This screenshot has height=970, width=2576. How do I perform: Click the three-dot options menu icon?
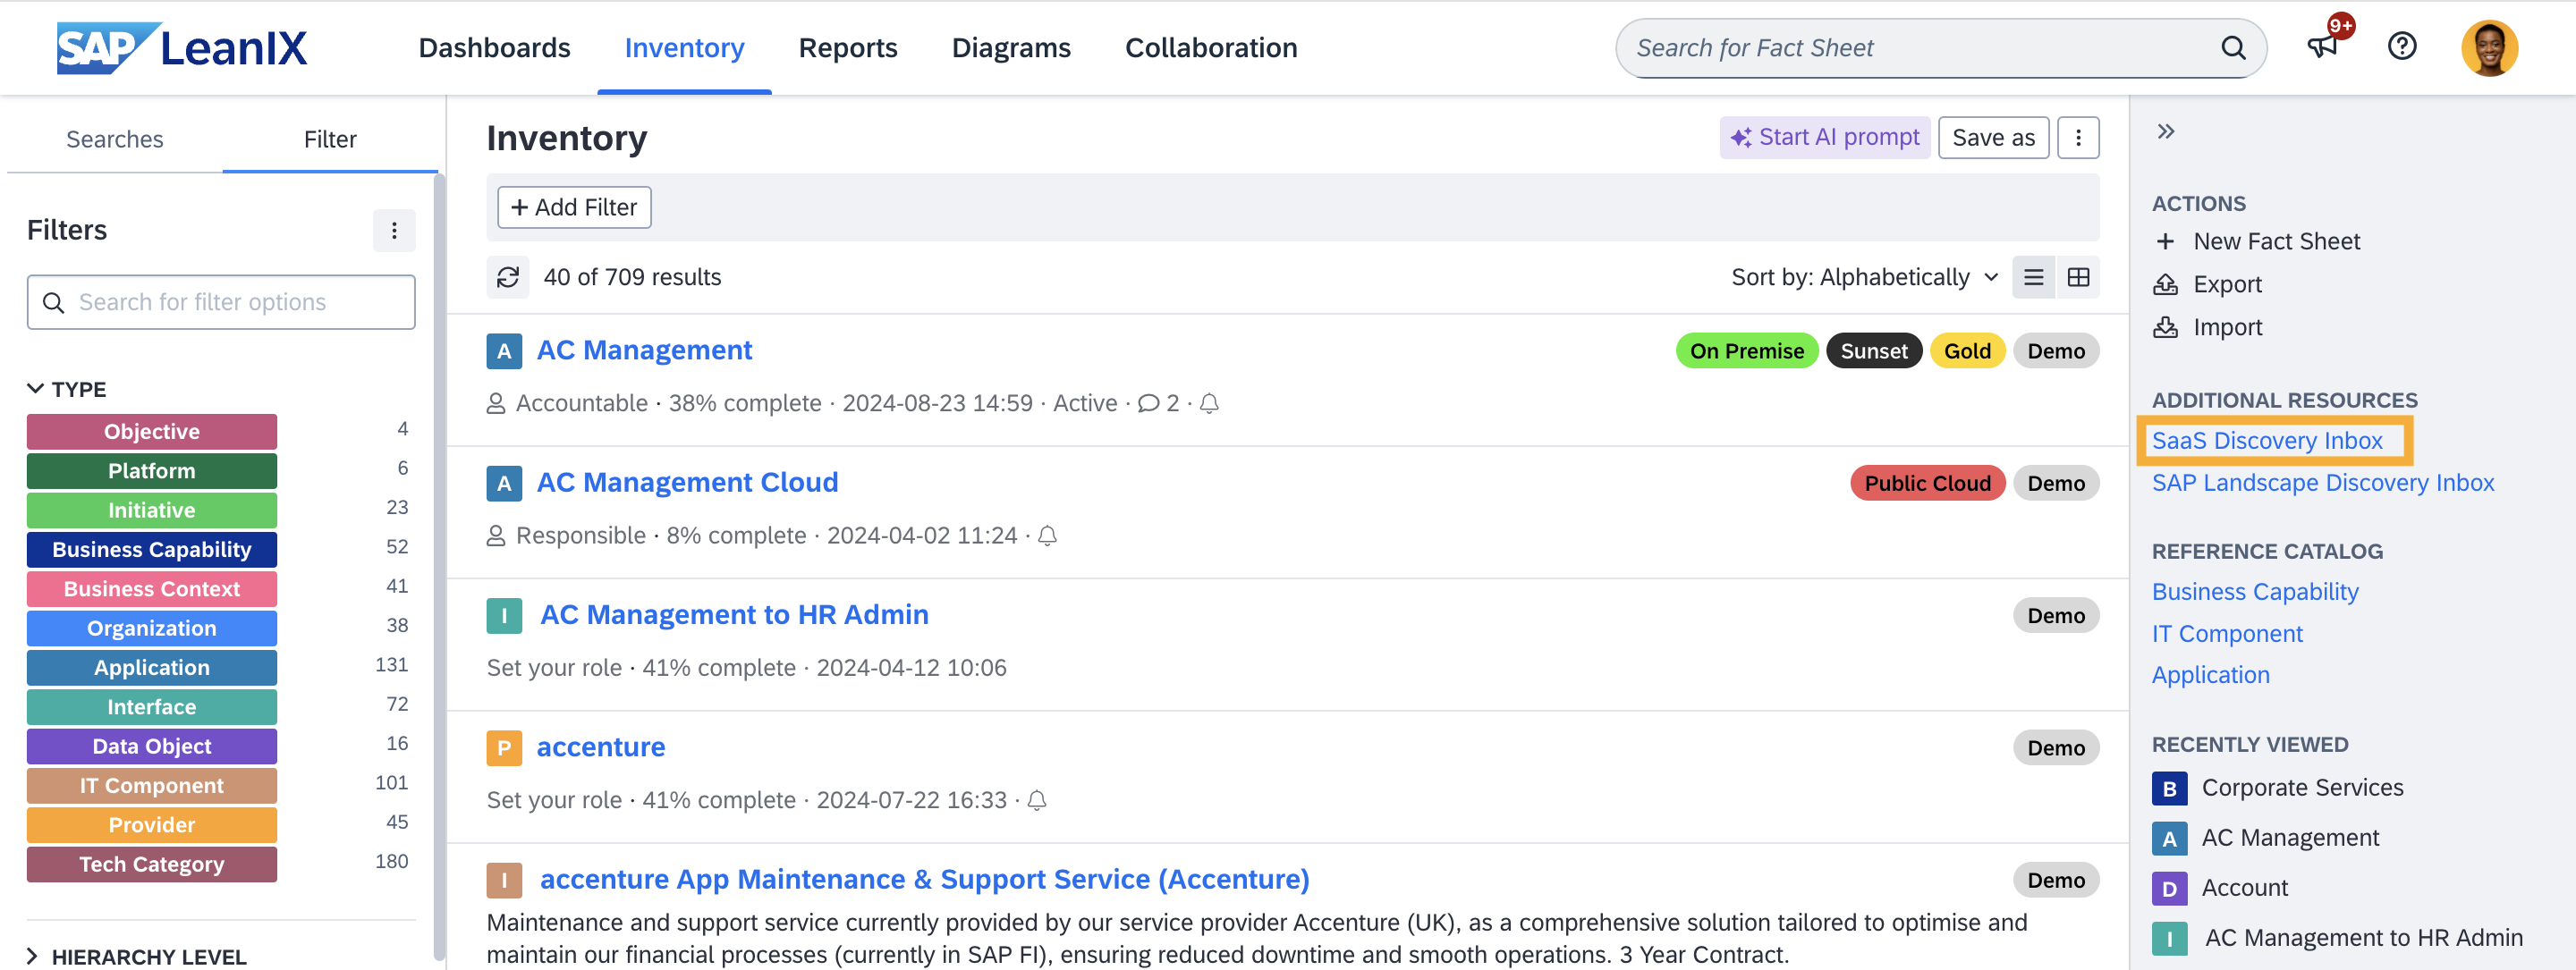point(2081,138)
